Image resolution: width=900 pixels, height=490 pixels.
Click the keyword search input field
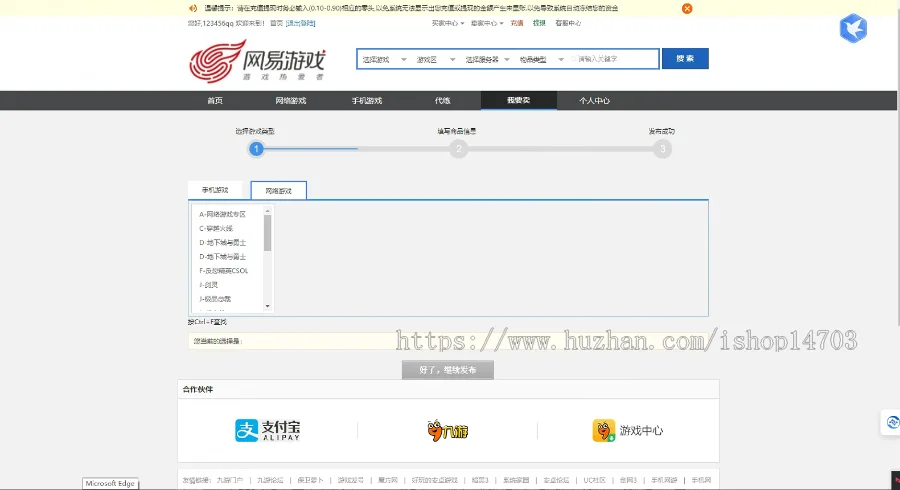[x=614, y=59]
